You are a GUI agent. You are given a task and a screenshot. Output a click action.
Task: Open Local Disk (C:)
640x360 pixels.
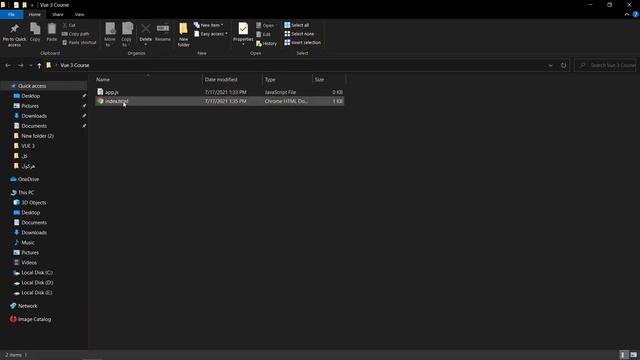click(37, 273)
